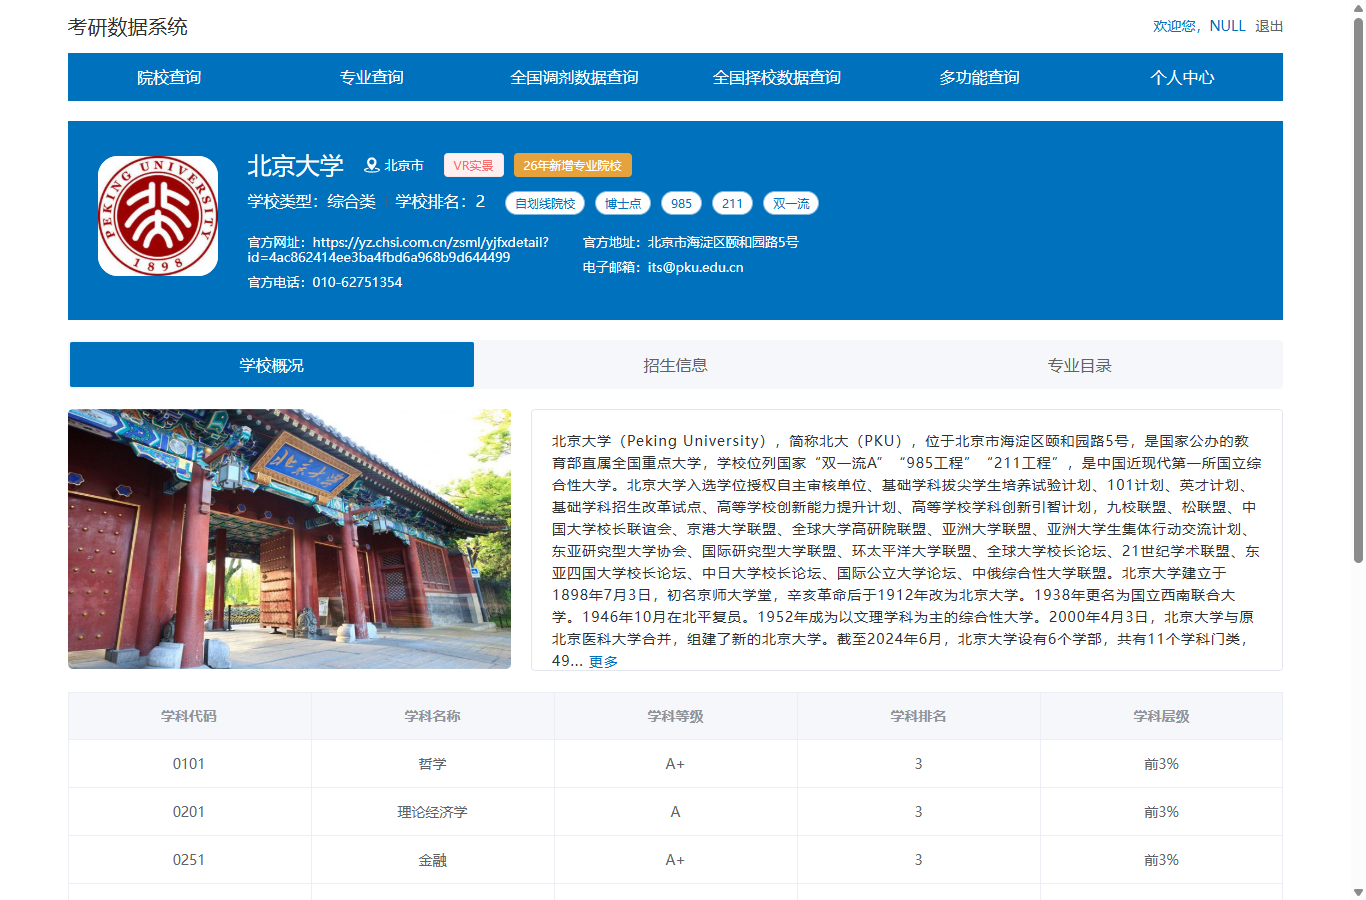
Task: Click the 理论经济学 subject name cell
Action: click(x=433, y=812)
